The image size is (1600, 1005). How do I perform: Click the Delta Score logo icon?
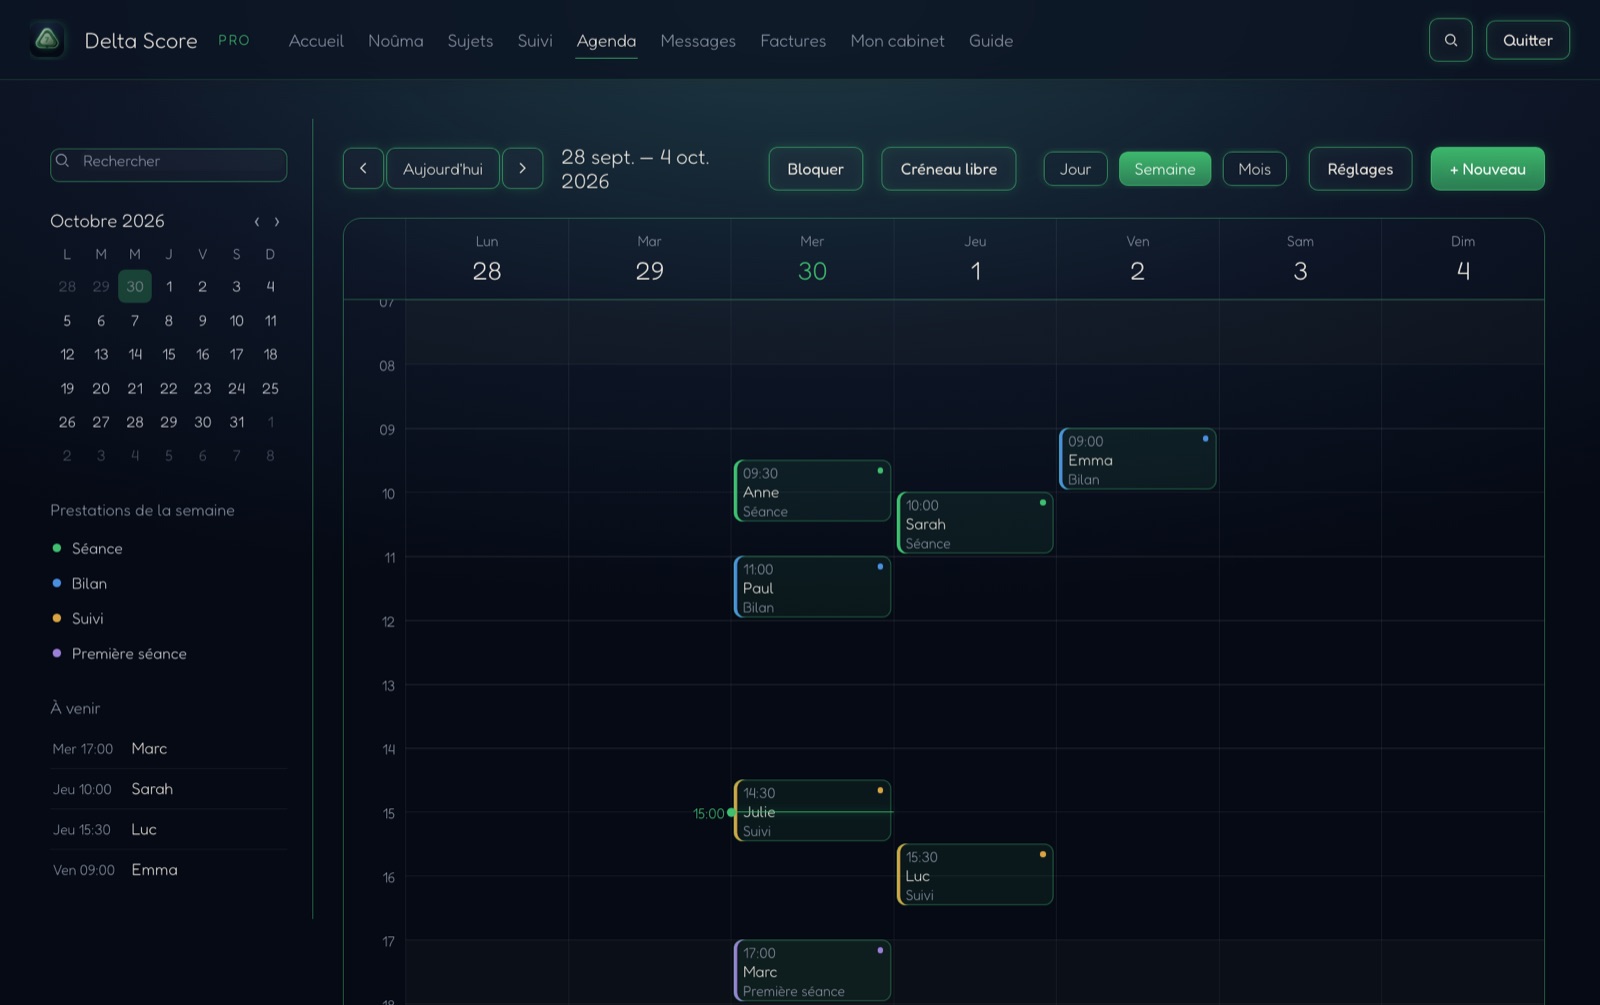click(47, 40)
